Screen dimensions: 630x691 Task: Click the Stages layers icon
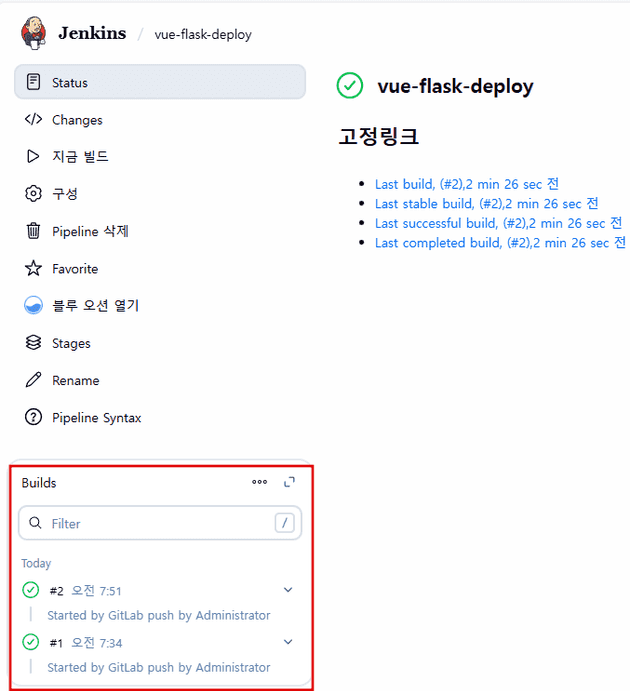pyautogui.click(x=33, y=342)
